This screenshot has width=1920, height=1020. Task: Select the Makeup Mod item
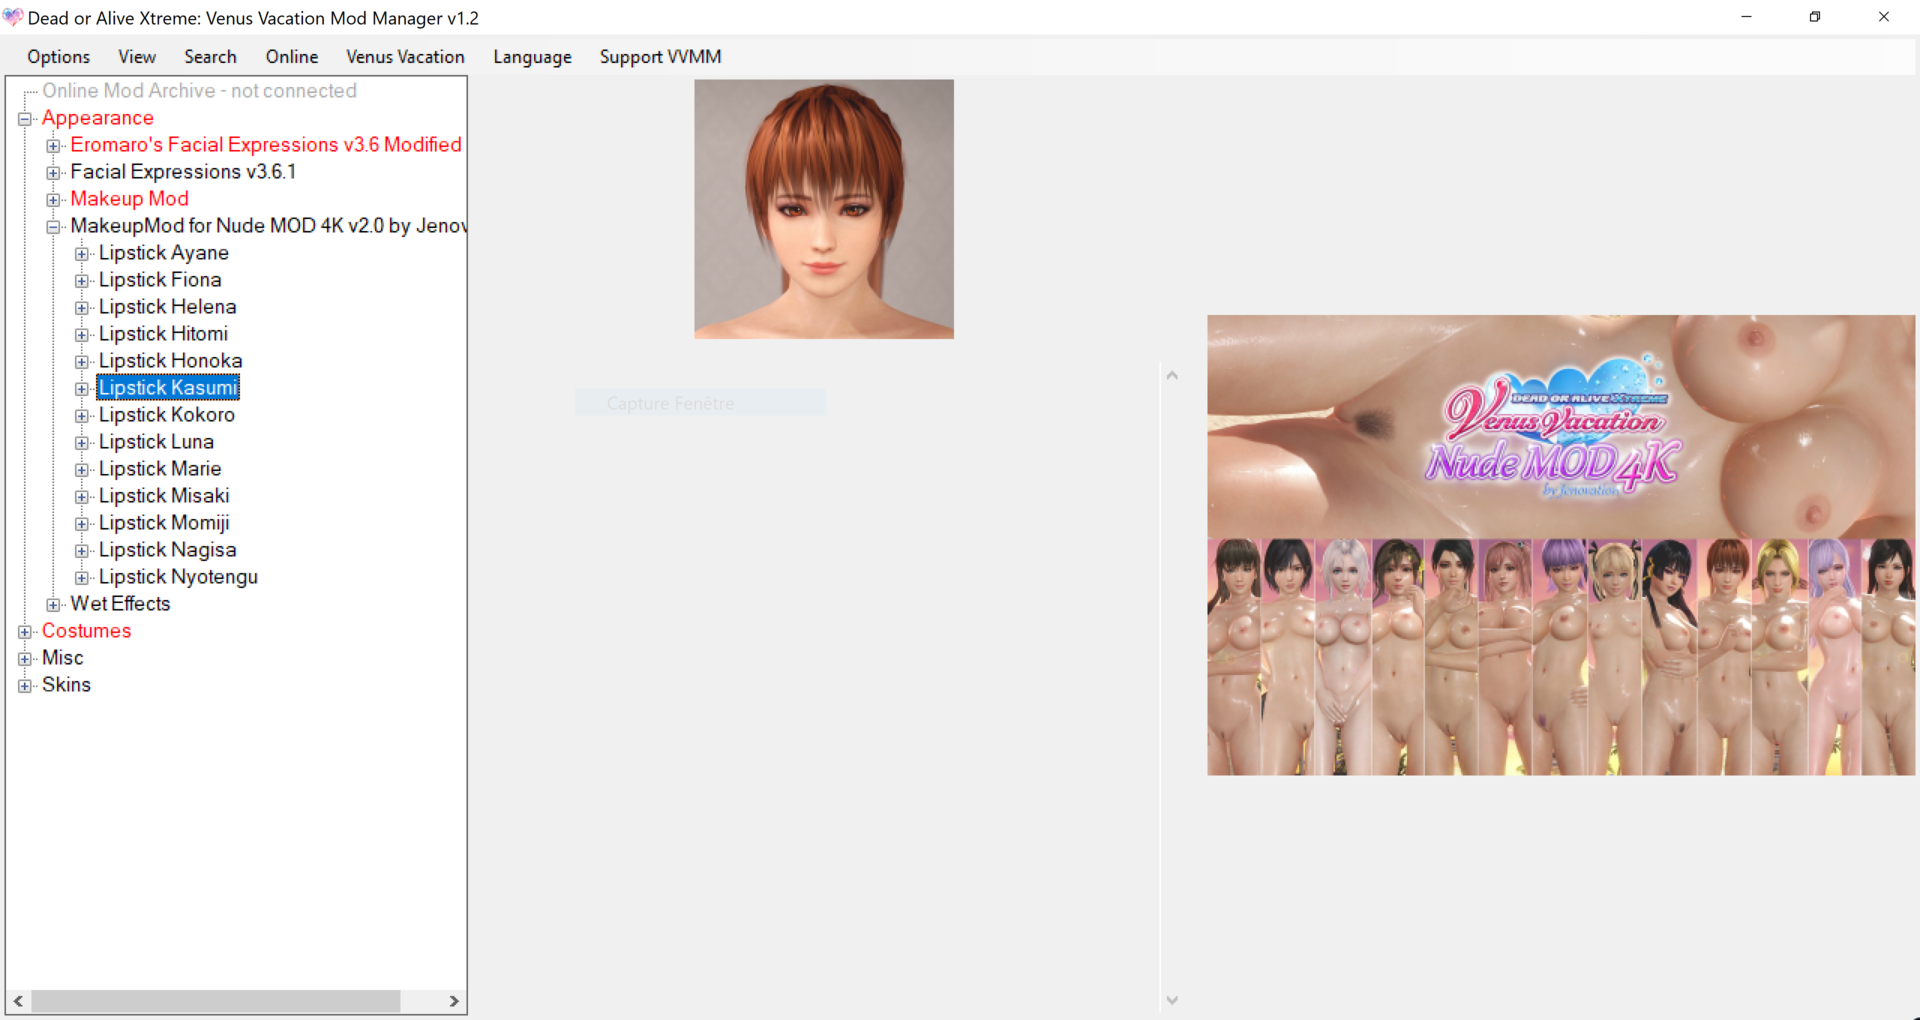[129, 199]
